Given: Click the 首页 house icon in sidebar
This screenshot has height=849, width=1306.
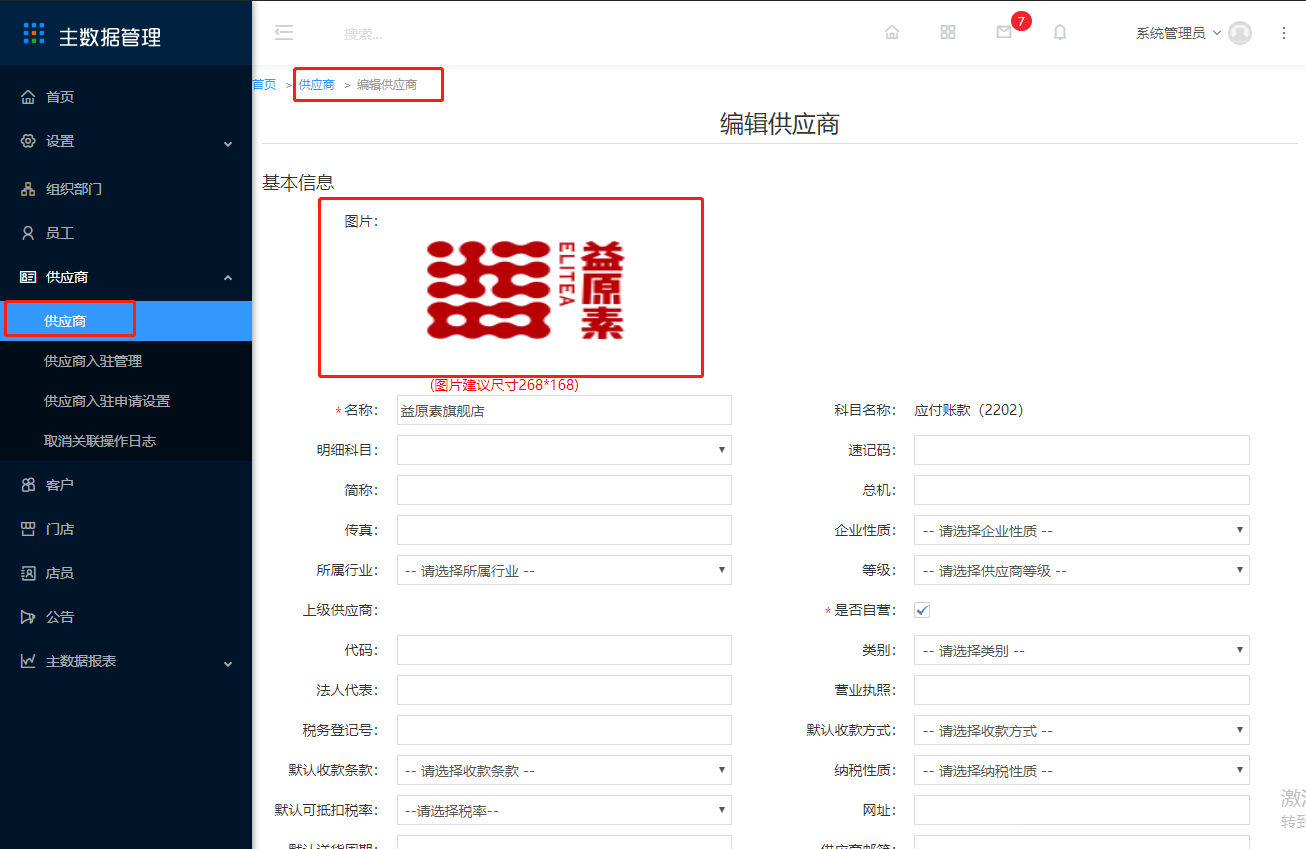Looking at the screenshot, I should 28,97.
